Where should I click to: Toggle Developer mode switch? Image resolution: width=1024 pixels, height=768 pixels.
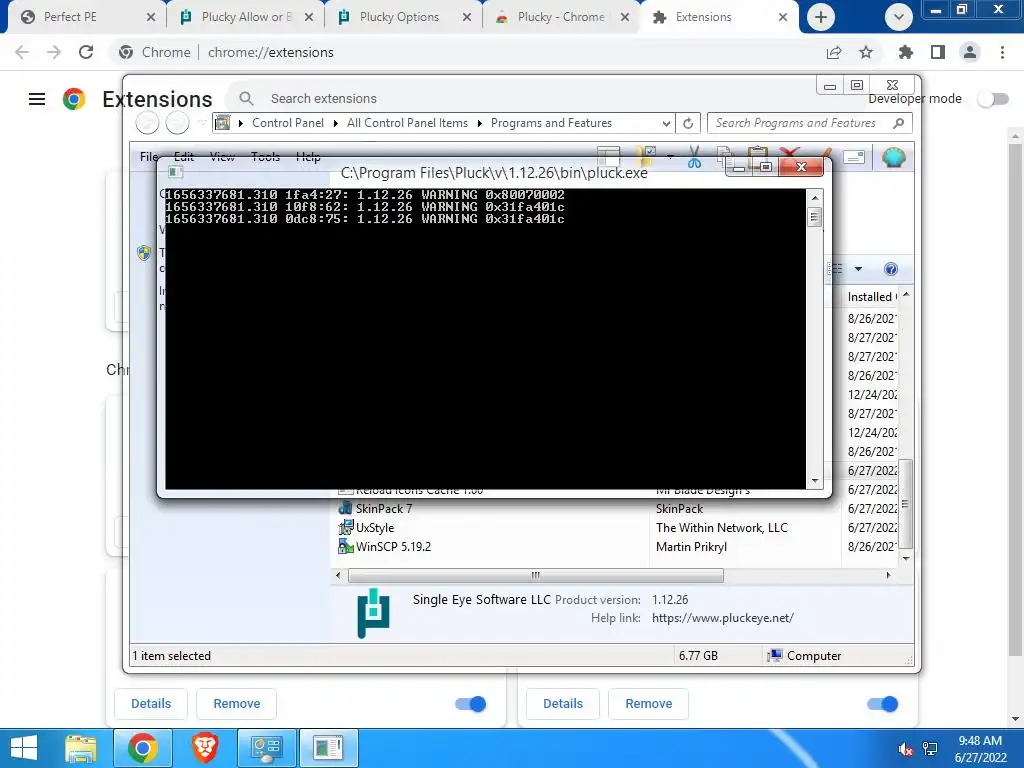[x=993, y=99]
